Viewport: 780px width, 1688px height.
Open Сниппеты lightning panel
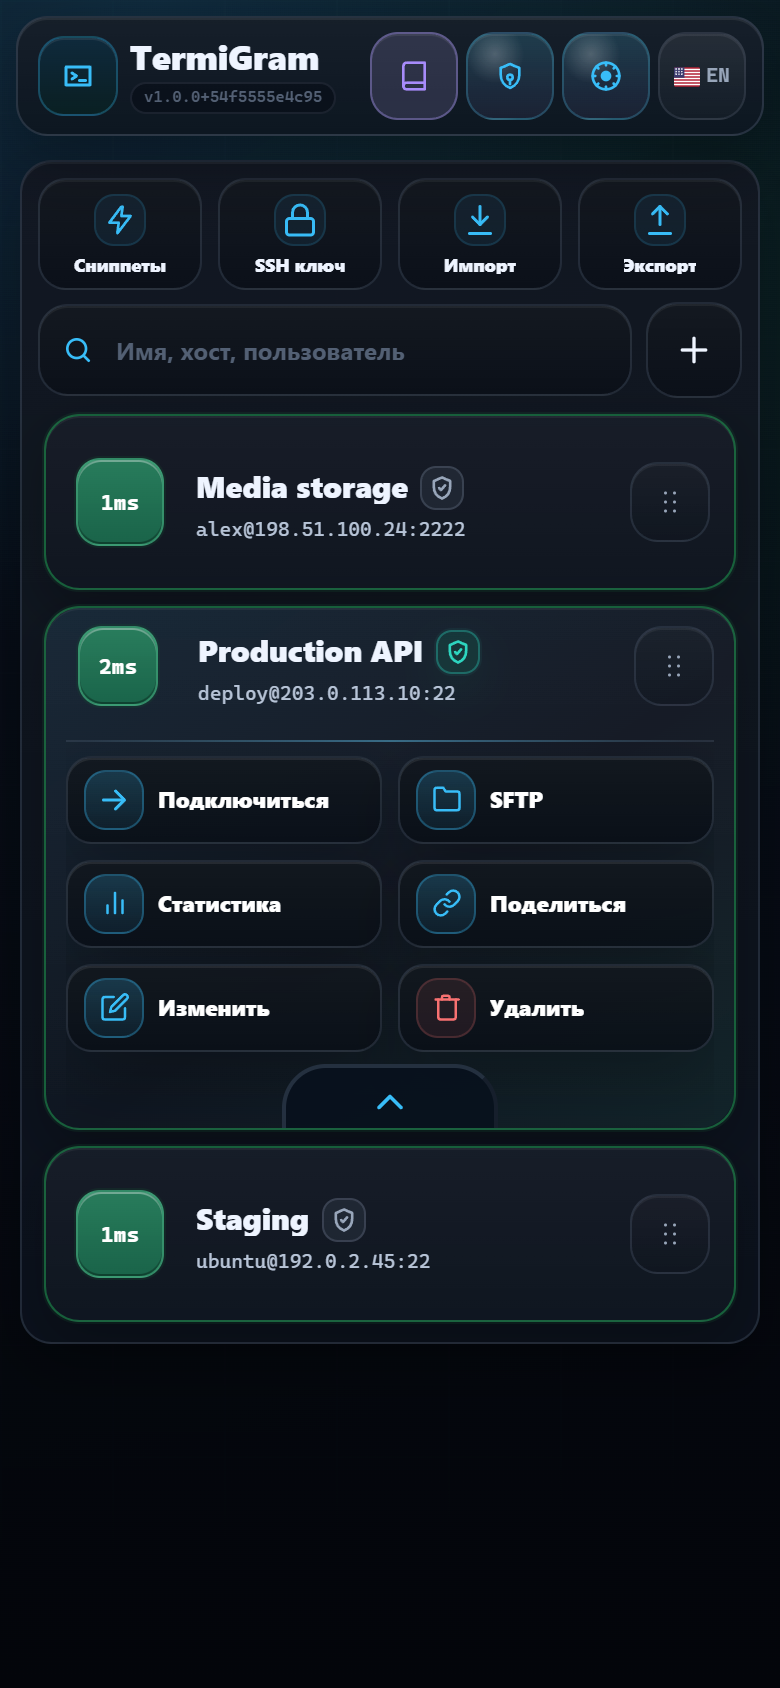(120, 234)
